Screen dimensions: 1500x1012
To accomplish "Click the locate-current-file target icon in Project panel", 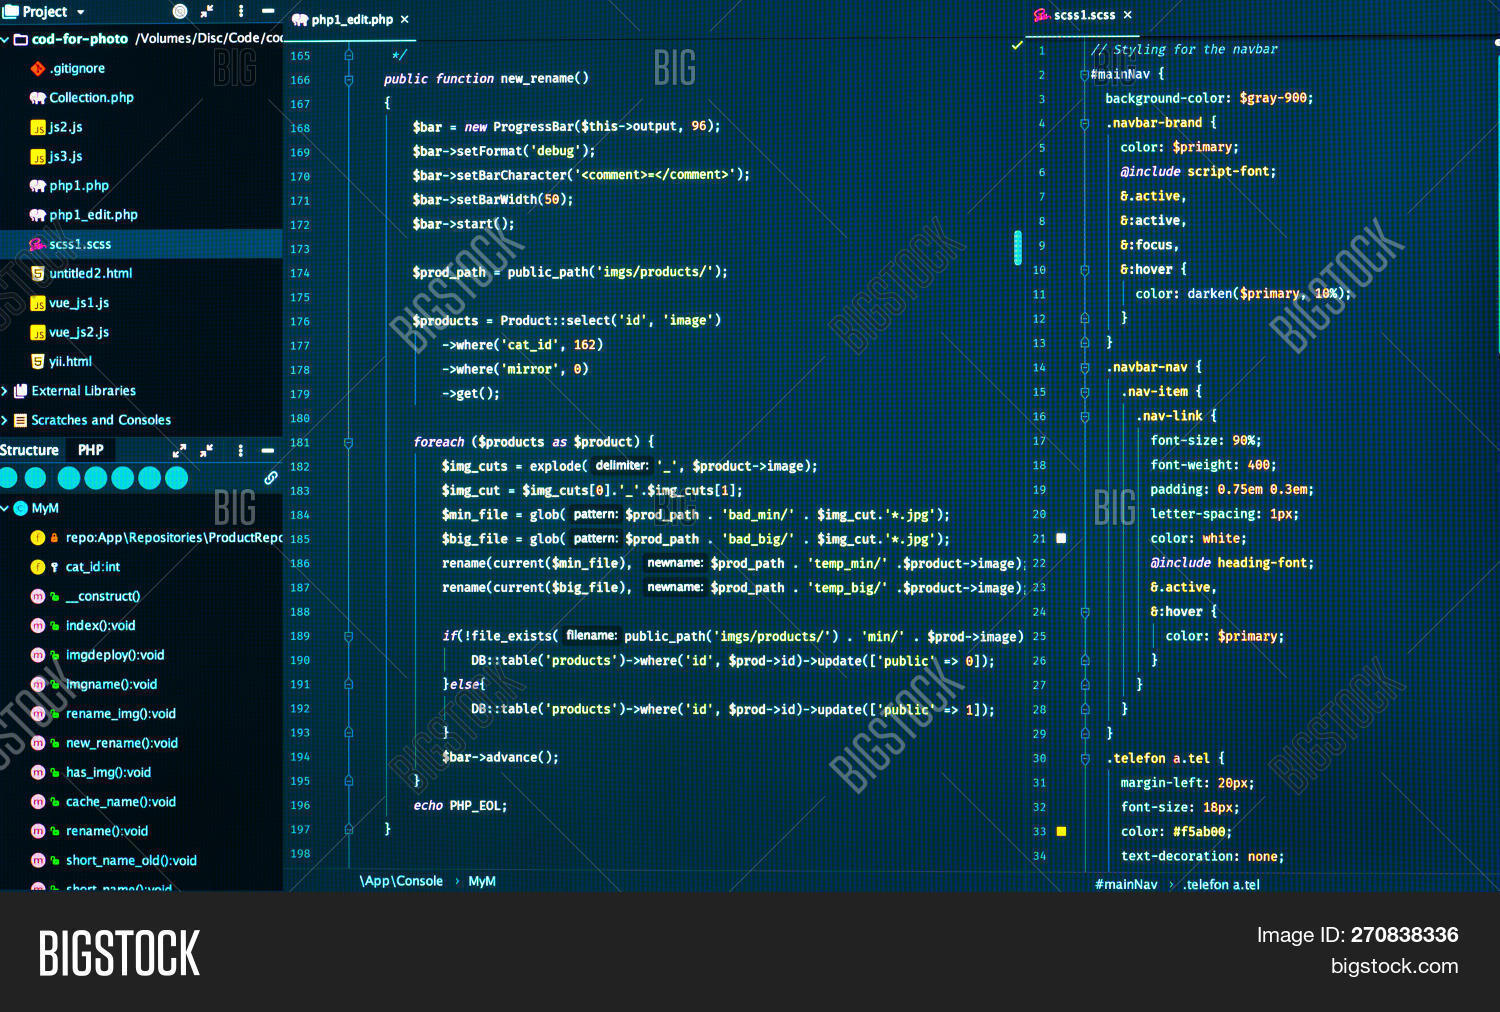I will tap(180, 11).
